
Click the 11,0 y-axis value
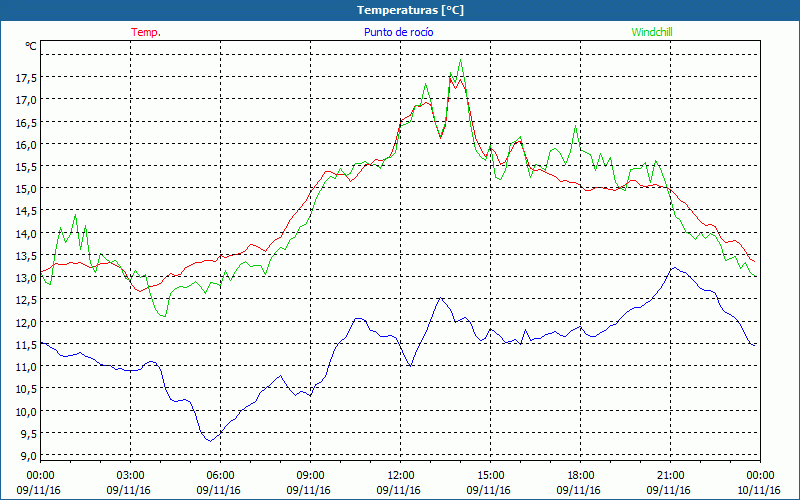[26, 367]
